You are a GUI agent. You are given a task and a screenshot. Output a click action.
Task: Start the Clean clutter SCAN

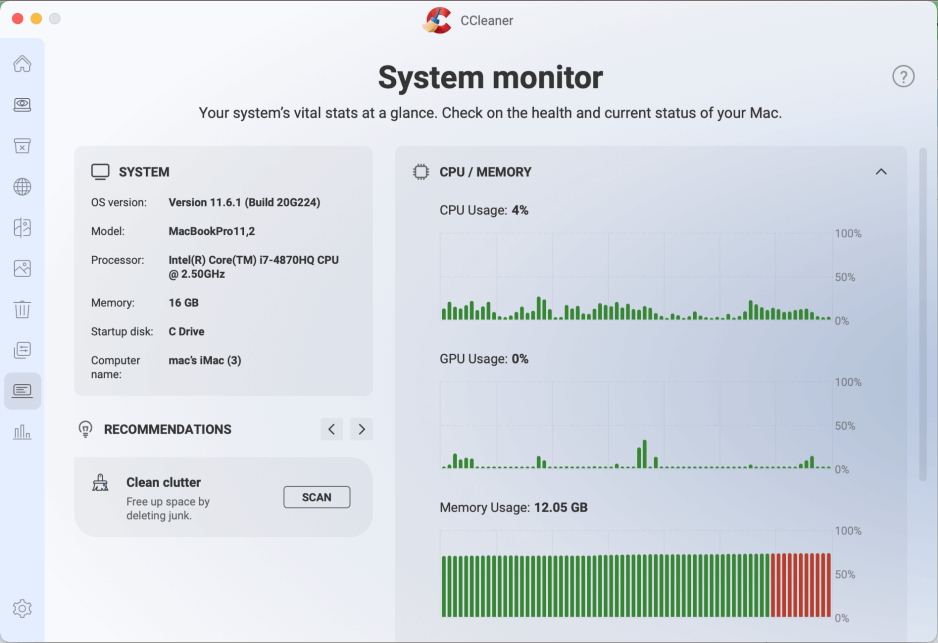pyautogui.click(x=316, y=497)
